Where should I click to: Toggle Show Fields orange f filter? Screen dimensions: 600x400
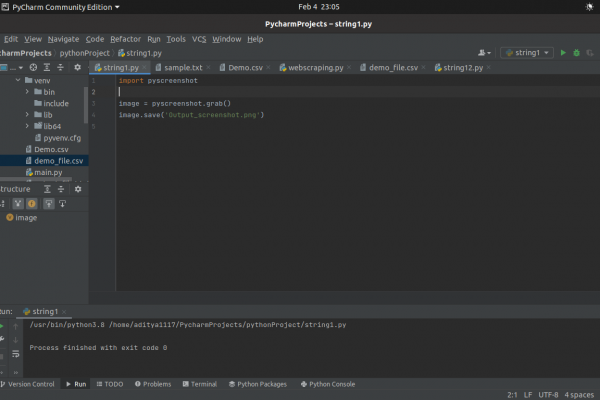pos(32,204)
